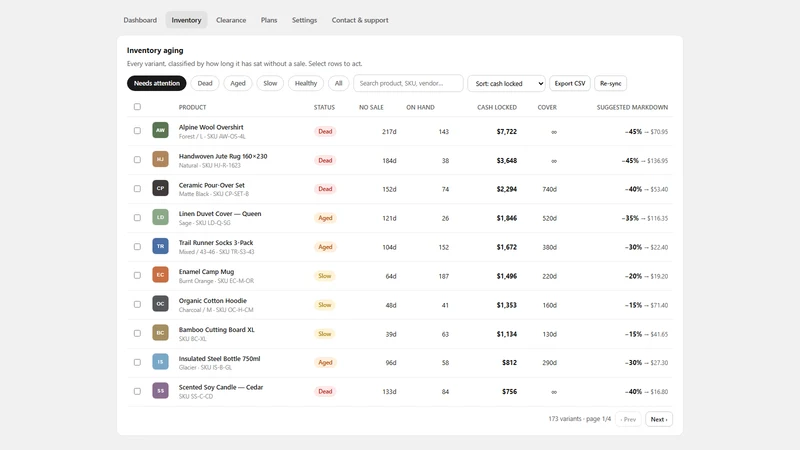
Task: Click the 173 variants page 1/4 text
Action: point(579,419)
